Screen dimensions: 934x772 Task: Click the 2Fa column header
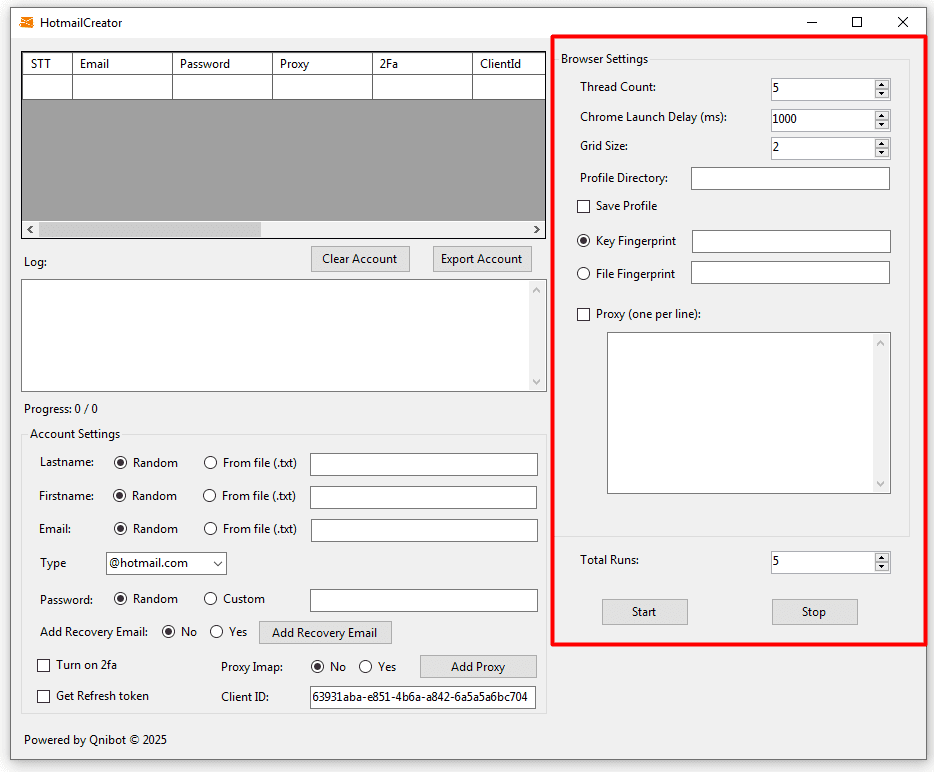coord(423,64)
